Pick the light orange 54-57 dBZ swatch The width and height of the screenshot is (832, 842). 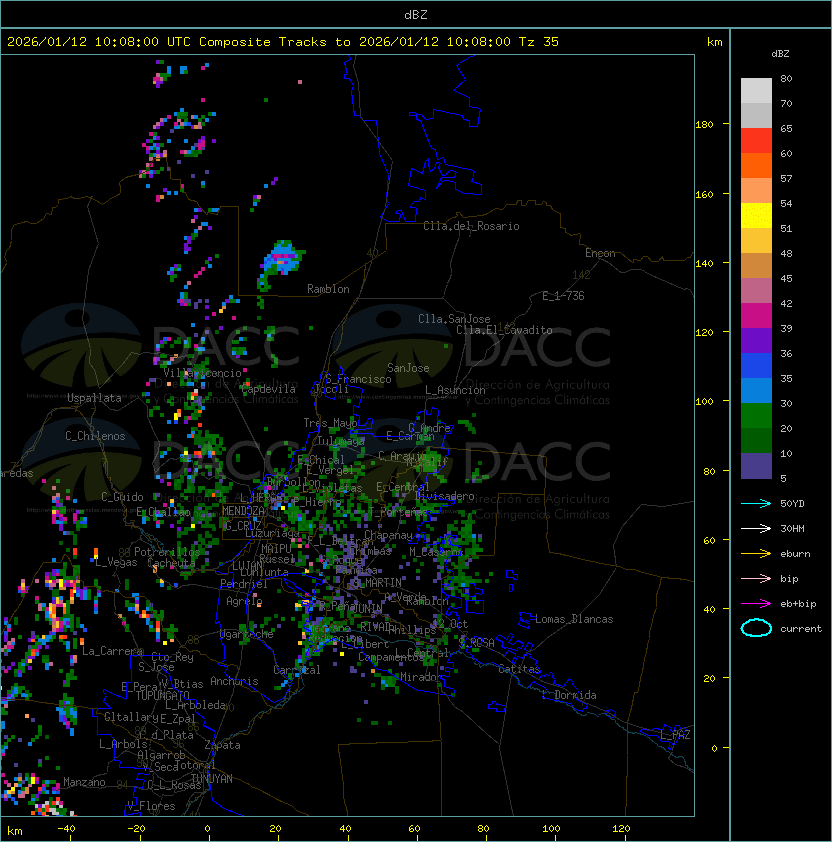756,191
